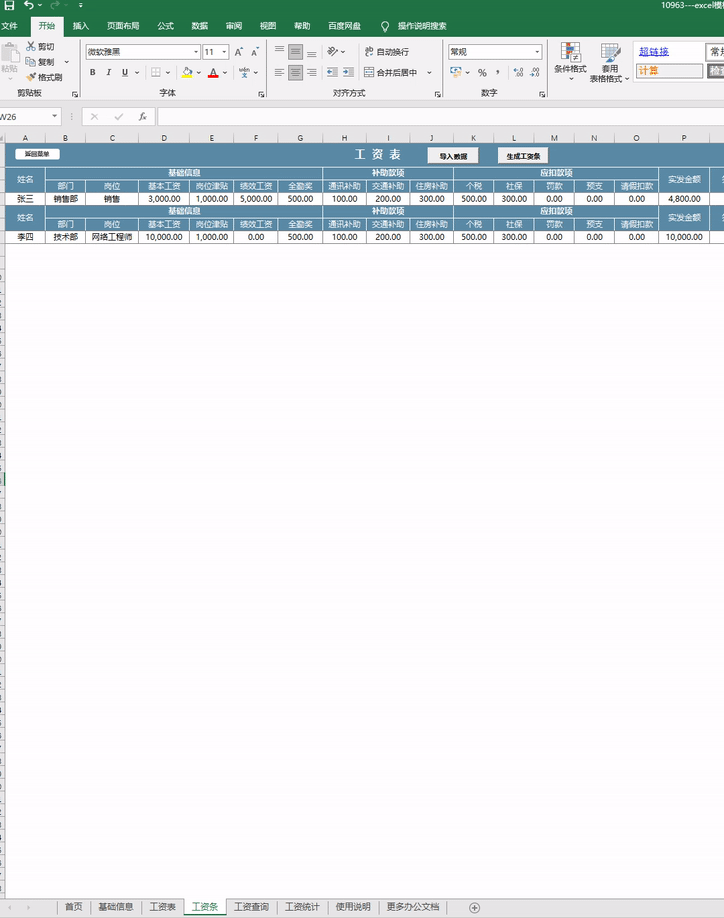
Task: Open conditional formatting (条件格式)
Action: coord(570,58)
